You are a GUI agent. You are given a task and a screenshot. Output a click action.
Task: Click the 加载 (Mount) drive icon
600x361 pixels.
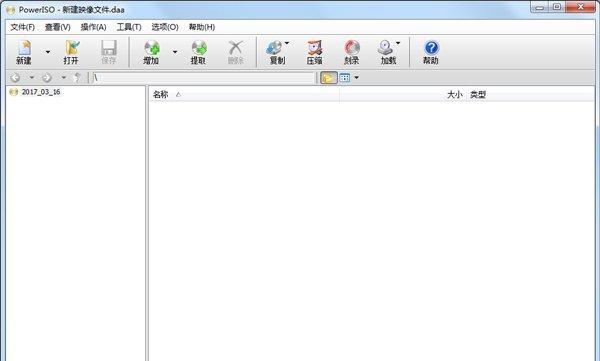[388, 52]
